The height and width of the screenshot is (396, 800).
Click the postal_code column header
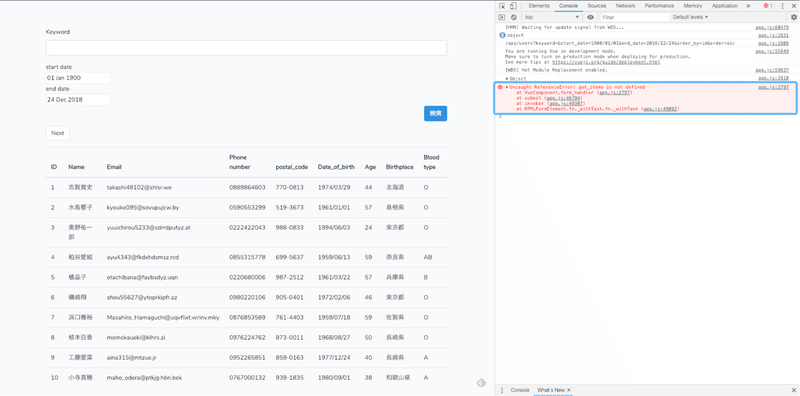pos(292,167)
